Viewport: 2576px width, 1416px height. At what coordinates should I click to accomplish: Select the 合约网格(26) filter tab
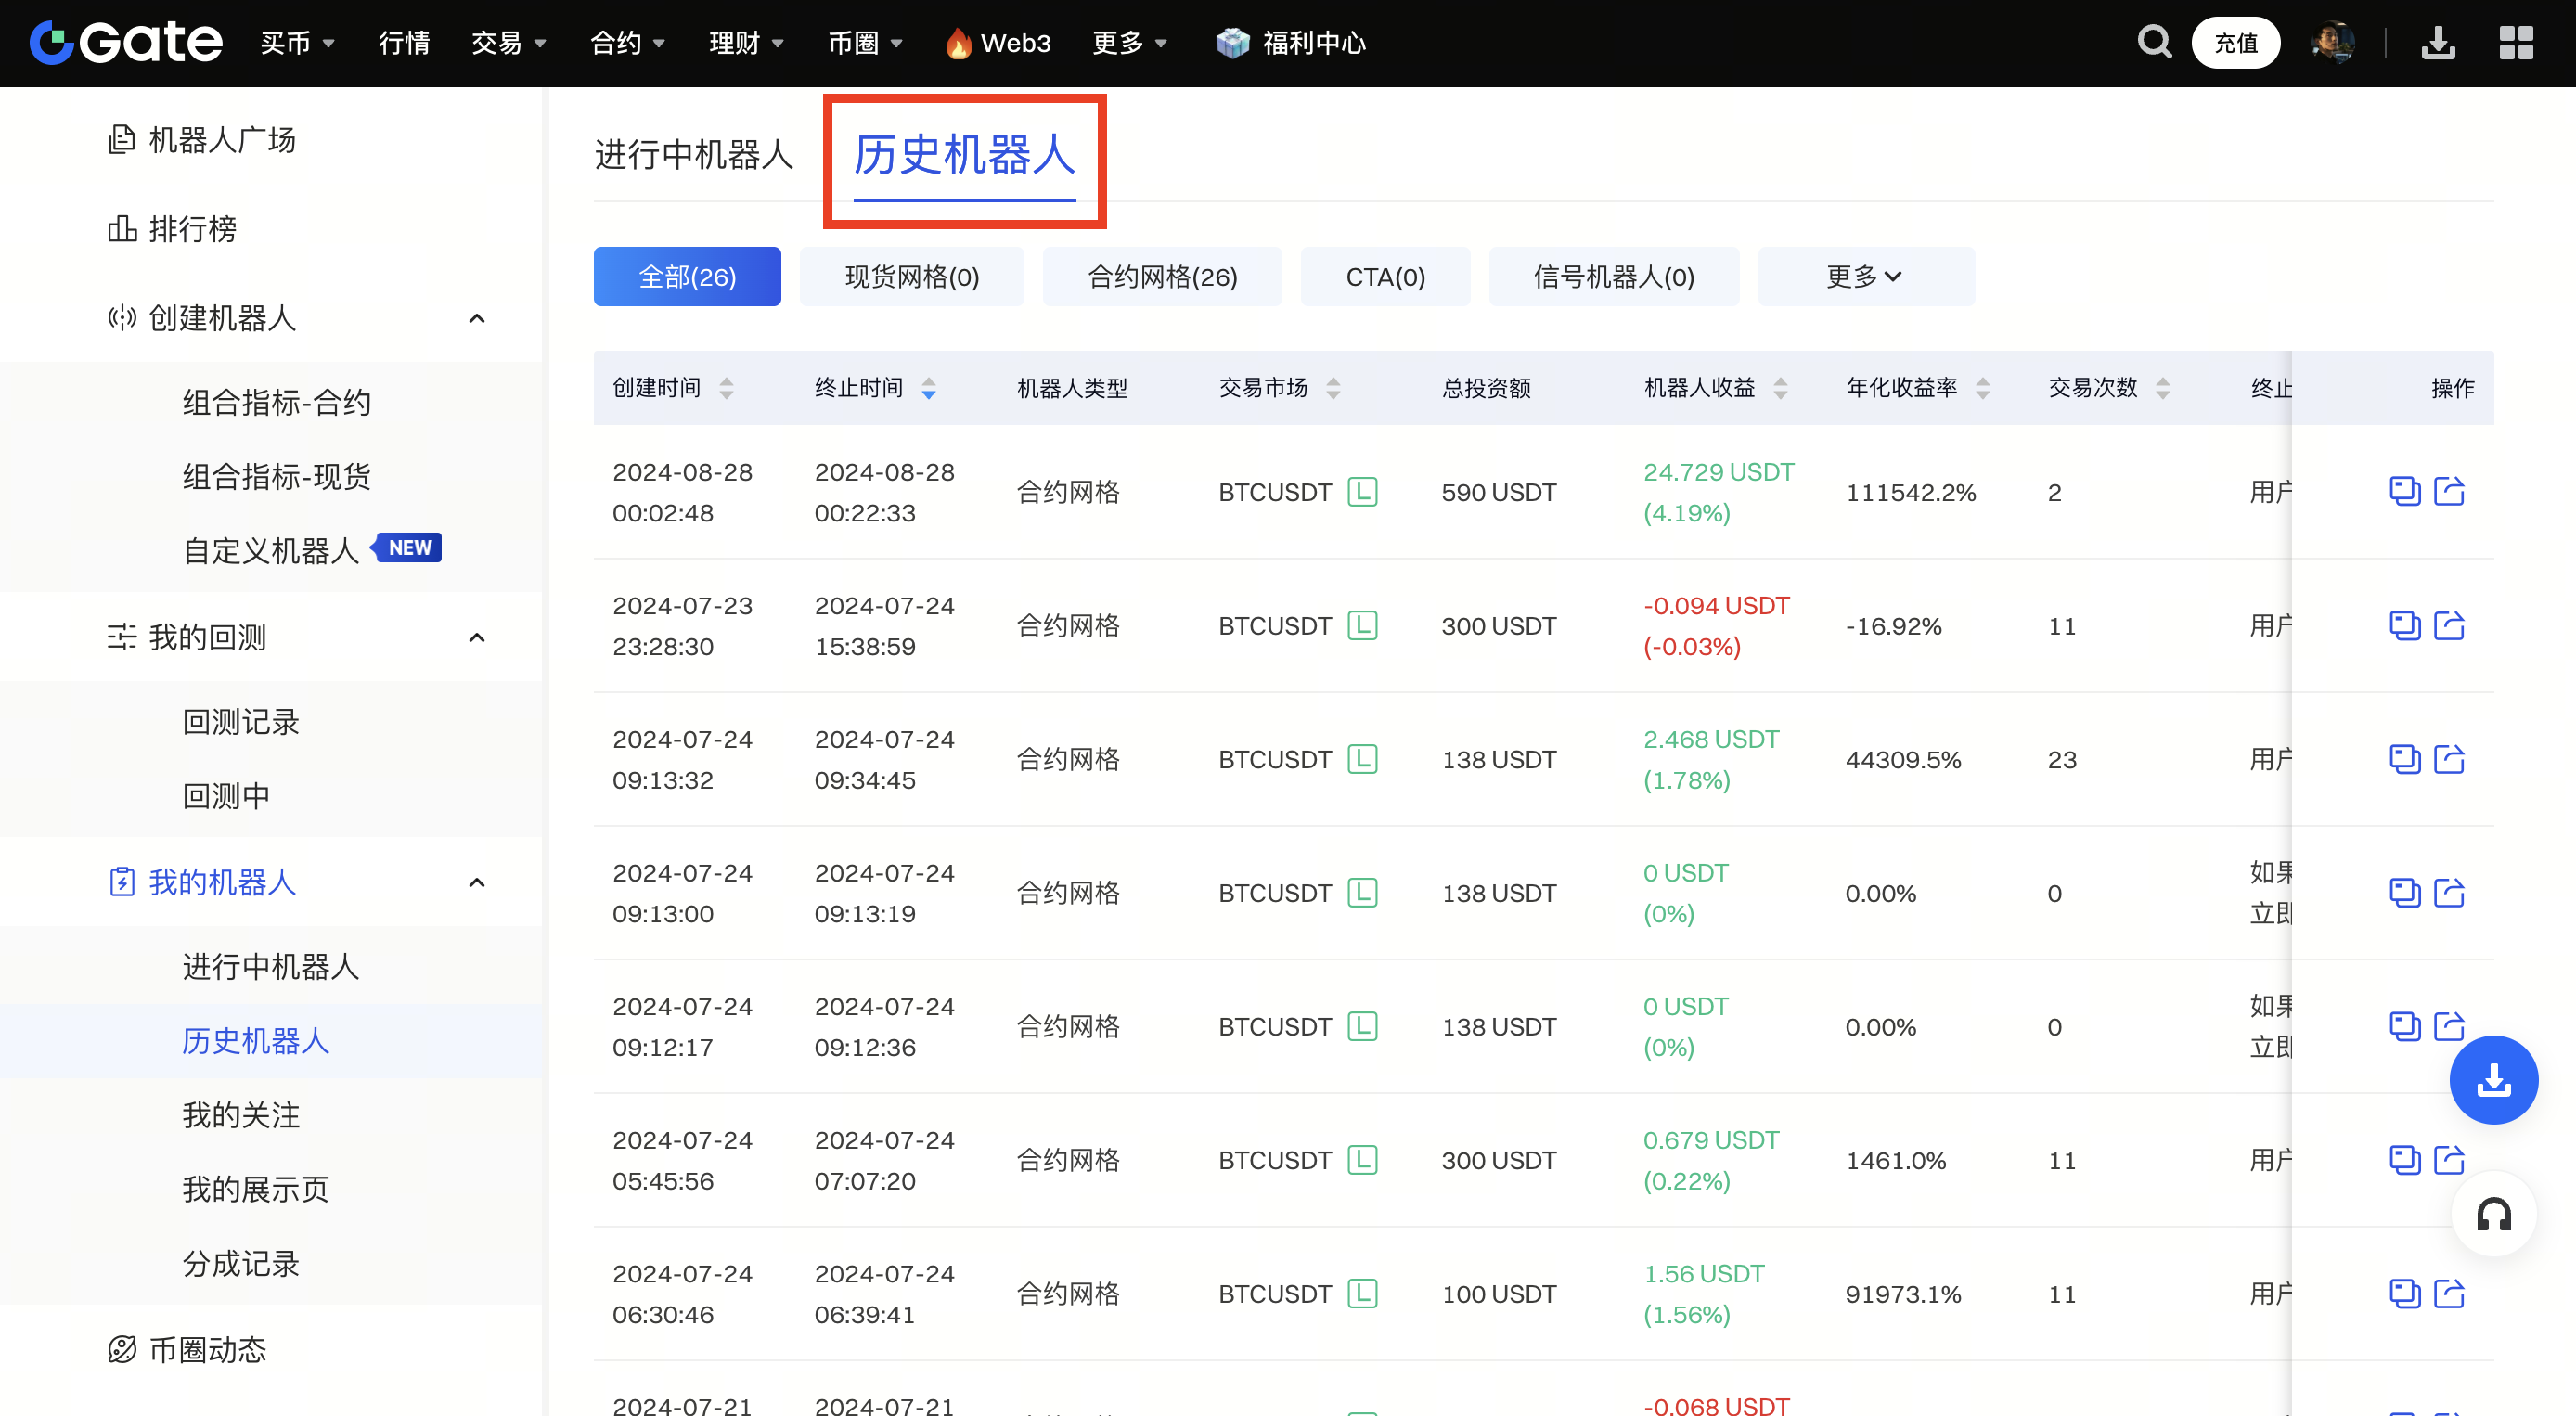click(x=1162, y=276)
